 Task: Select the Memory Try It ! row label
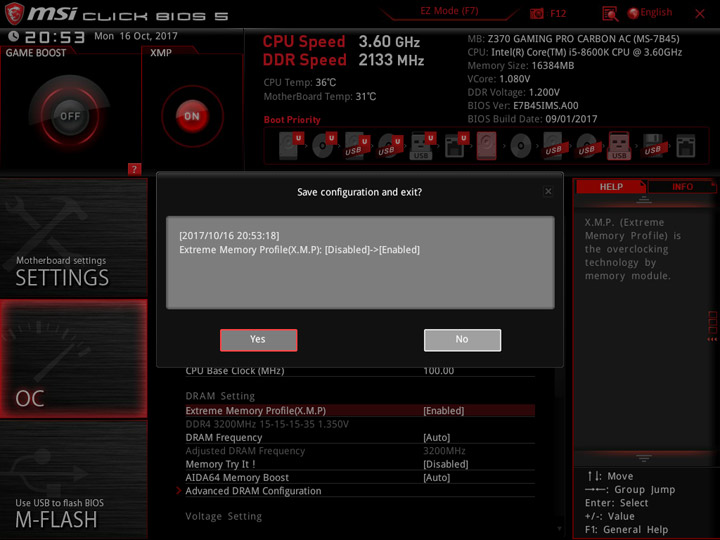220,464
